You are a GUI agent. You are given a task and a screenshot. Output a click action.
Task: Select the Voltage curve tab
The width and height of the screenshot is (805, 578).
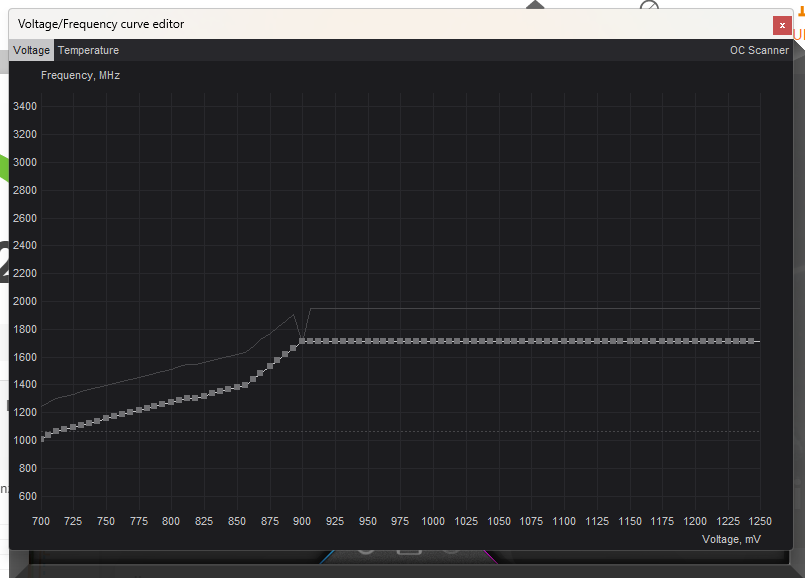tap(30, 50)
